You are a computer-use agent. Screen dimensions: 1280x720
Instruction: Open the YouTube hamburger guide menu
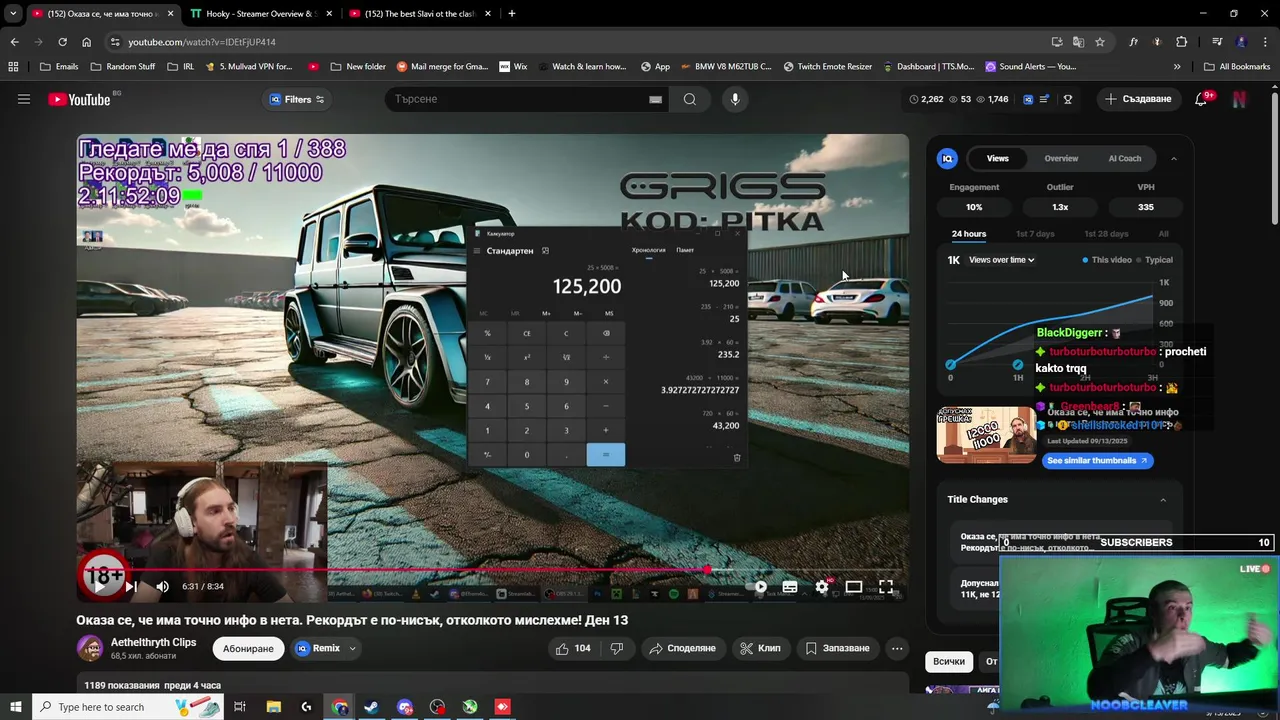point(24,99)
